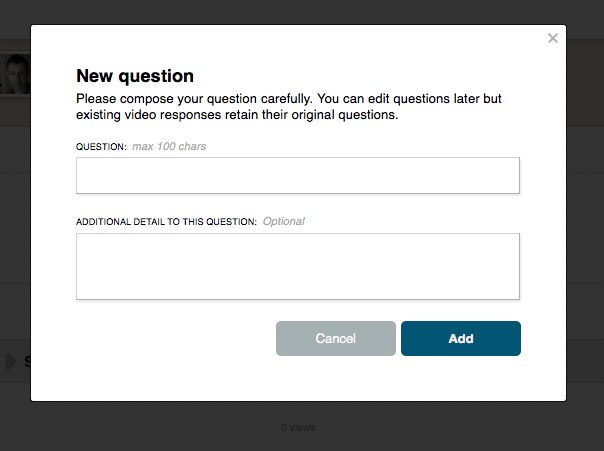Click the dimmed '0 views' text

click(298, 428)
